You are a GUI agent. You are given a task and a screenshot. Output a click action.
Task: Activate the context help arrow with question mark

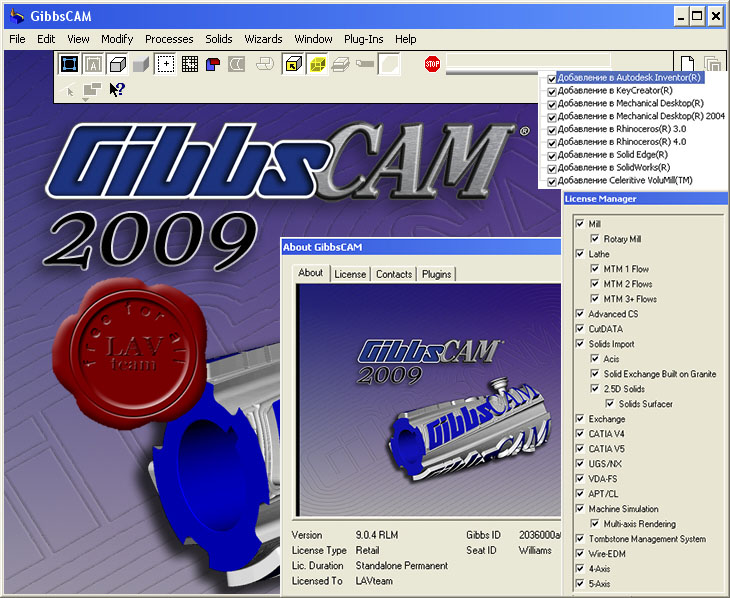(x=117, y=89)
